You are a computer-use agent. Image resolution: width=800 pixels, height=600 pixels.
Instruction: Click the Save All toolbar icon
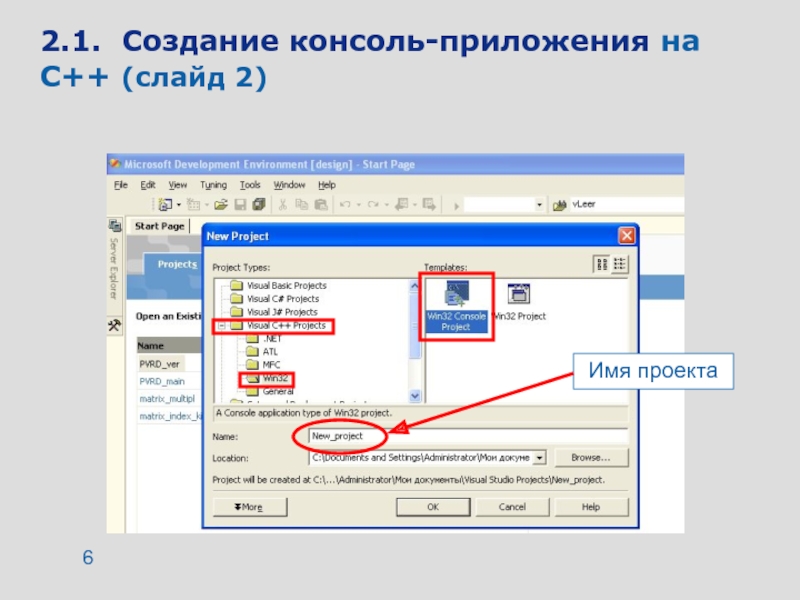click(x=259, y=205)
